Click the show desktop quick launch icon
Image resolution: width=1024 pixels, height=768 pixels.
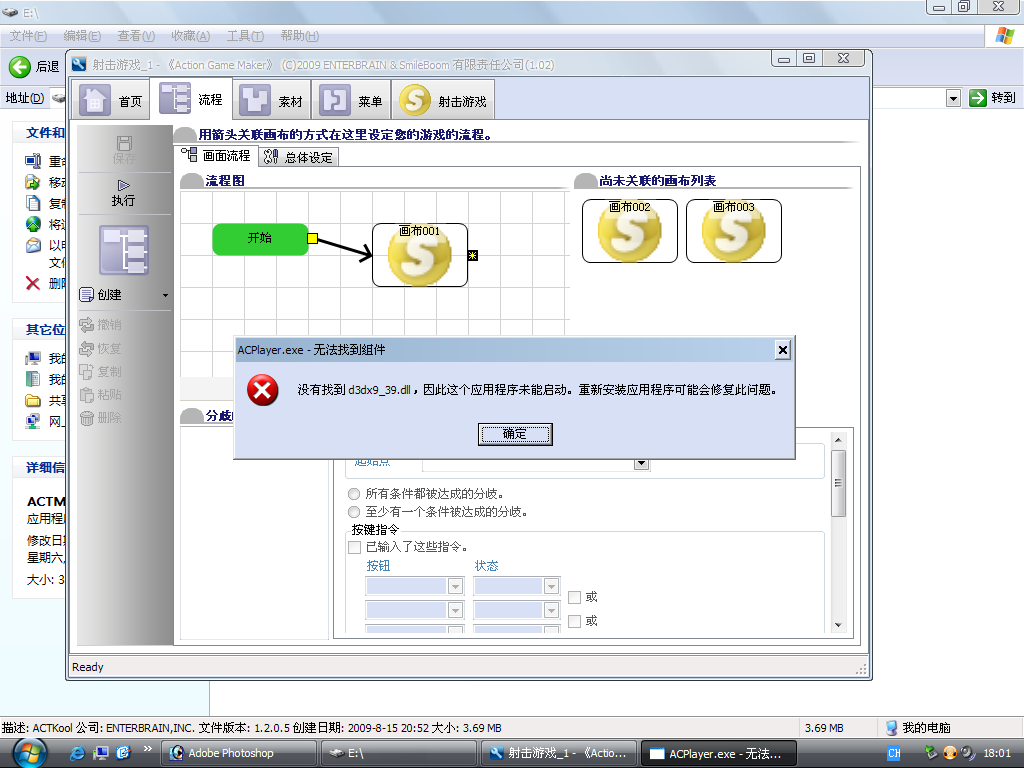101,753
